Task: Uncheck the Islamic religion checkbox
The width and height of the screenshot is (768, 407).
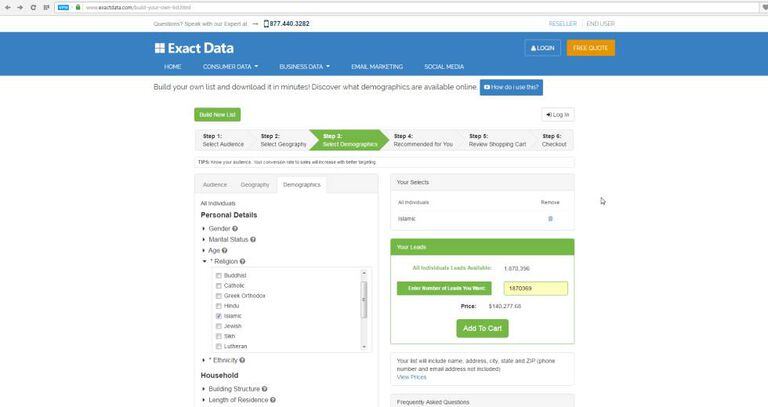Action: tap(219, 316)
